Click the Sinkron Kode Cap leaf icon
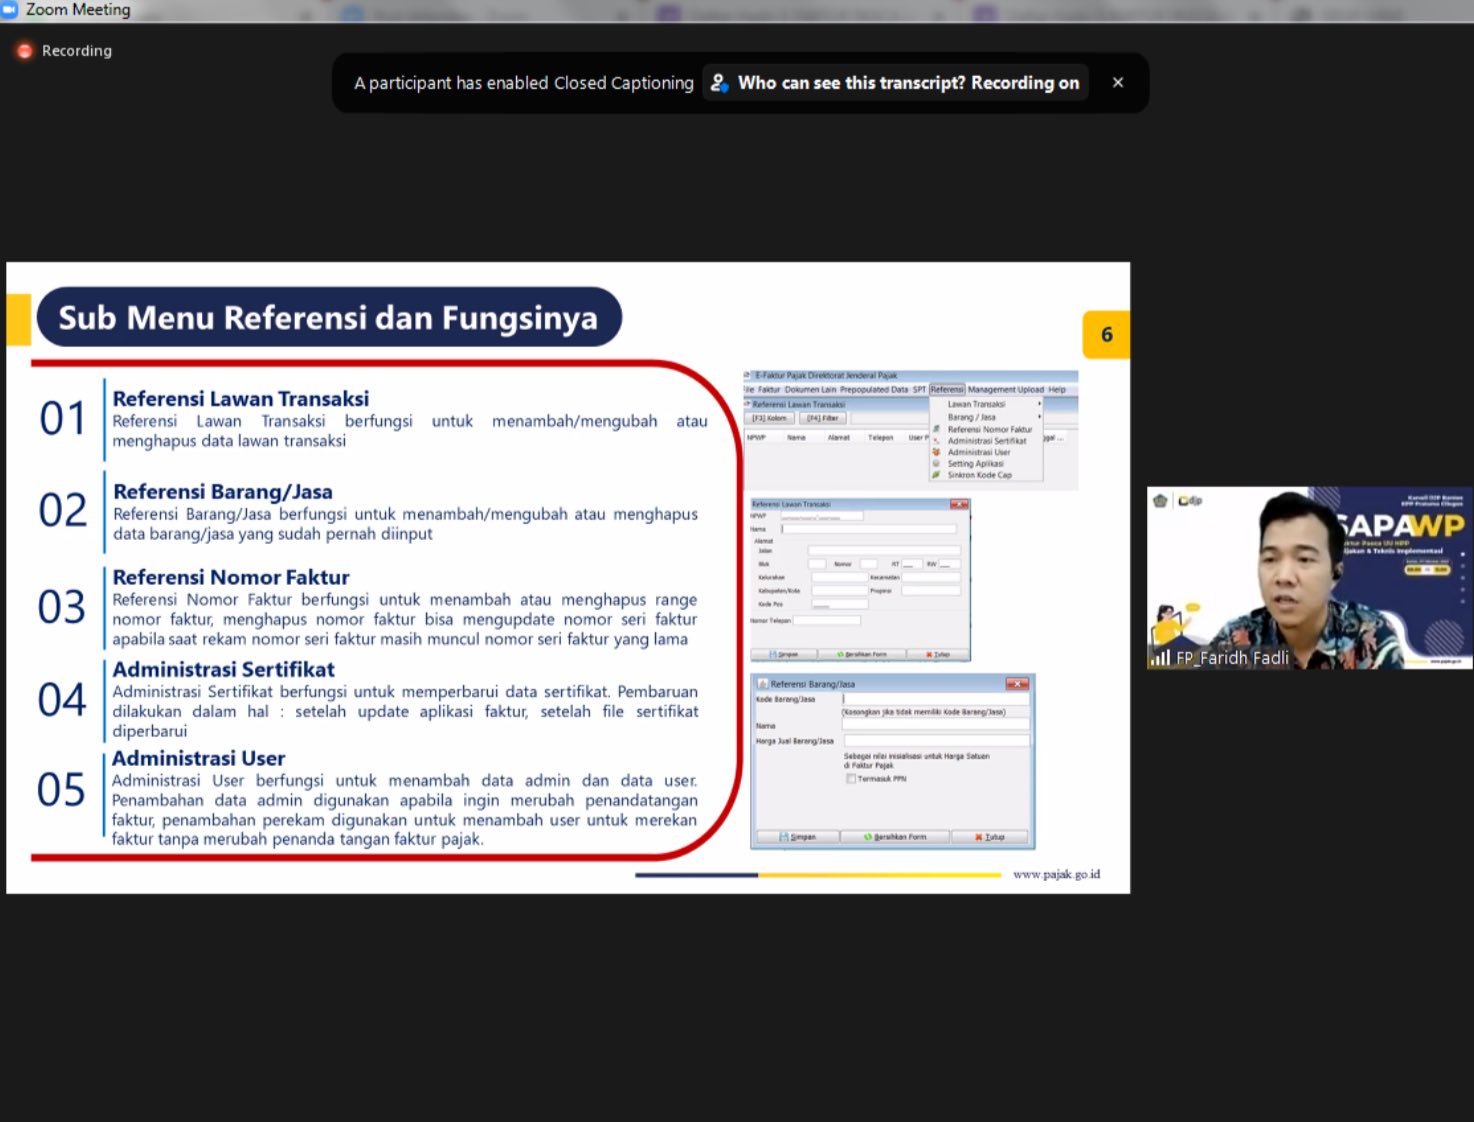This screenshot has width=1474, height=1122. click(x=936, y=475)
